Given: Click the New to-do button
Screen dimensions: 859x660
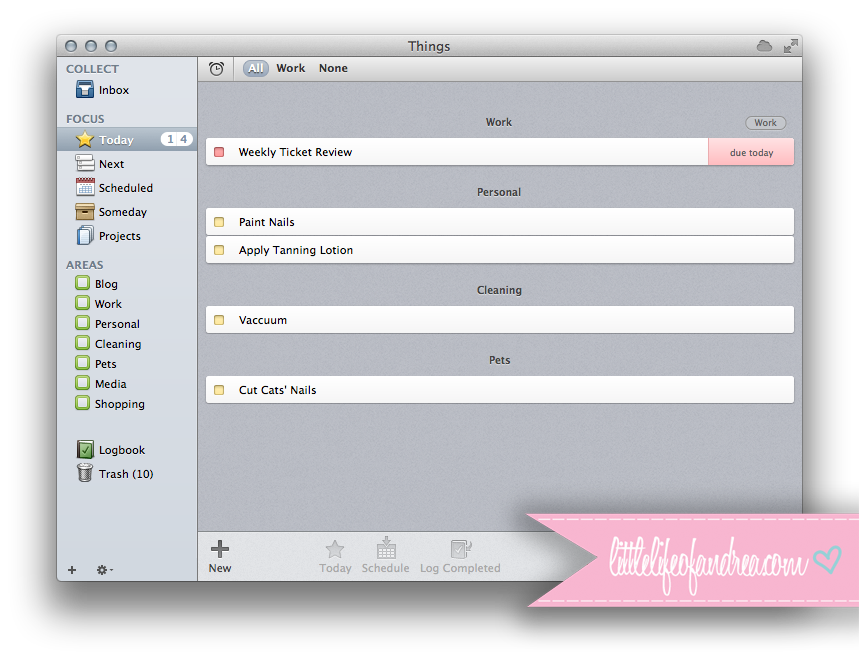Looking at the screenshot, I should pyautogui.click(x=220, y=555).
